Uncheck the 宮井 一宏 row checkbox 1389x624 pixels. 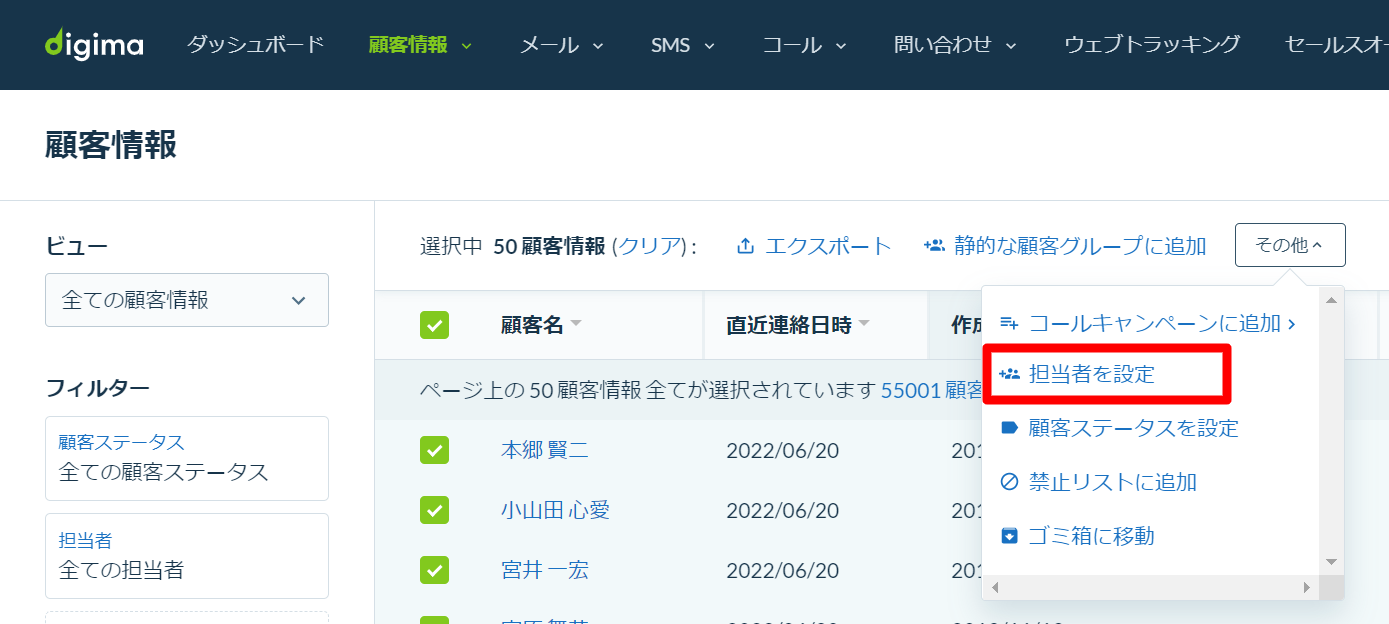(434, 570)
